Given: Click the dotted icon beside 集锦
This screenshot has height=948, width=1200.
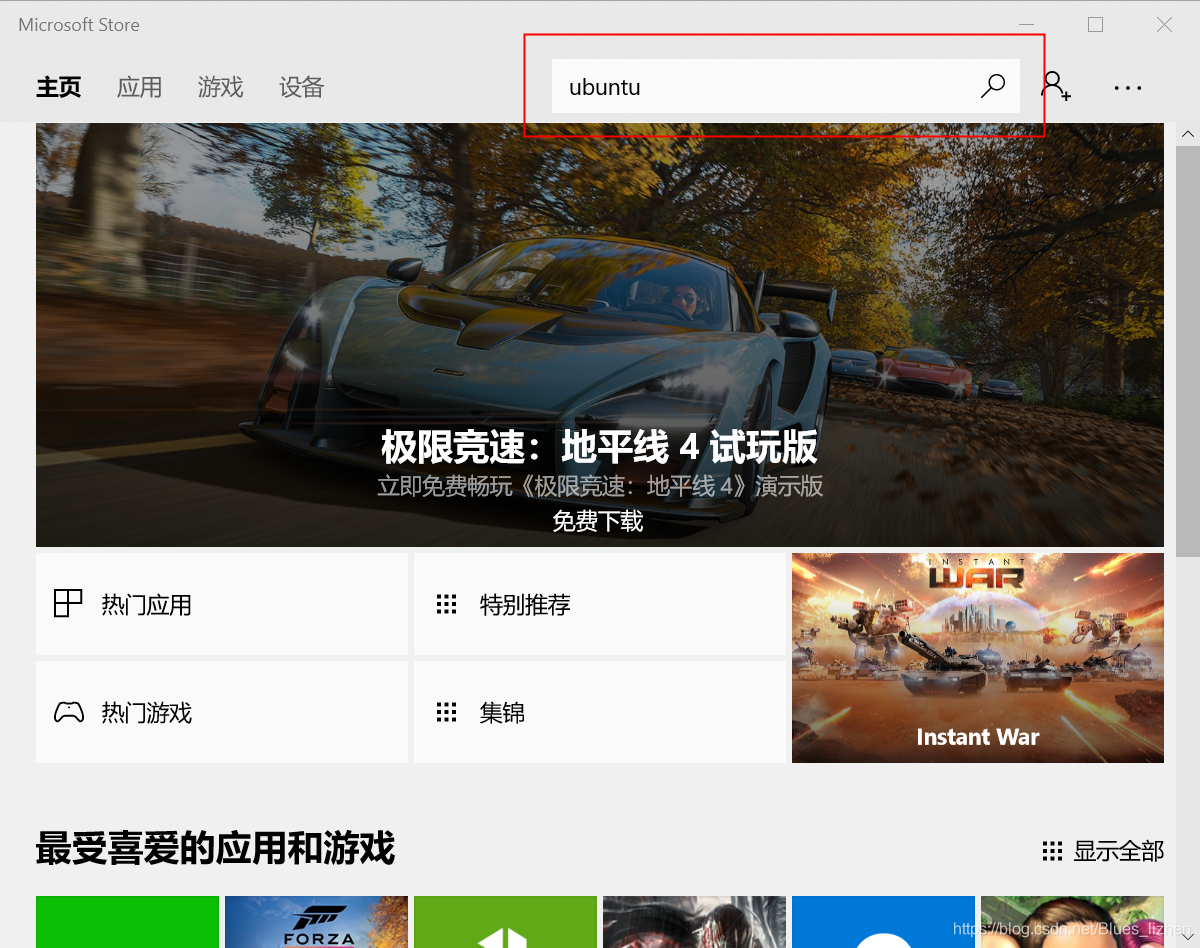Looking at the screenshot, I should [446, 713].
